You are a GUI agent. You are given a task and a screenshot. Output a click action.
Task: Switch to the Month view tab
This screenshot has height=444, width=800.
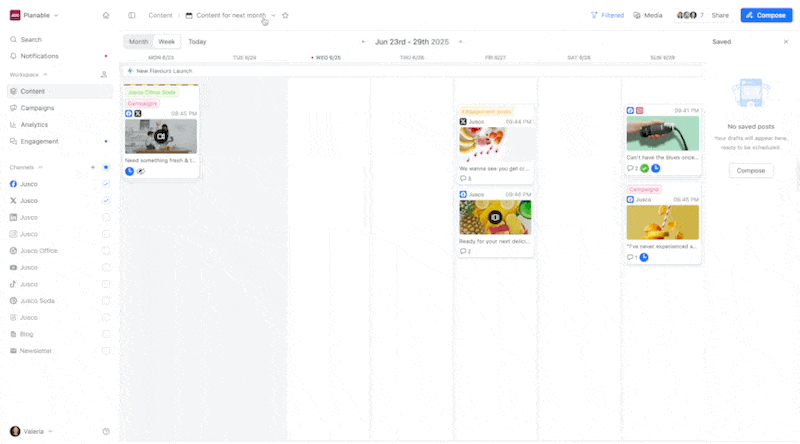pyautogui.click(x=138, y=42)
